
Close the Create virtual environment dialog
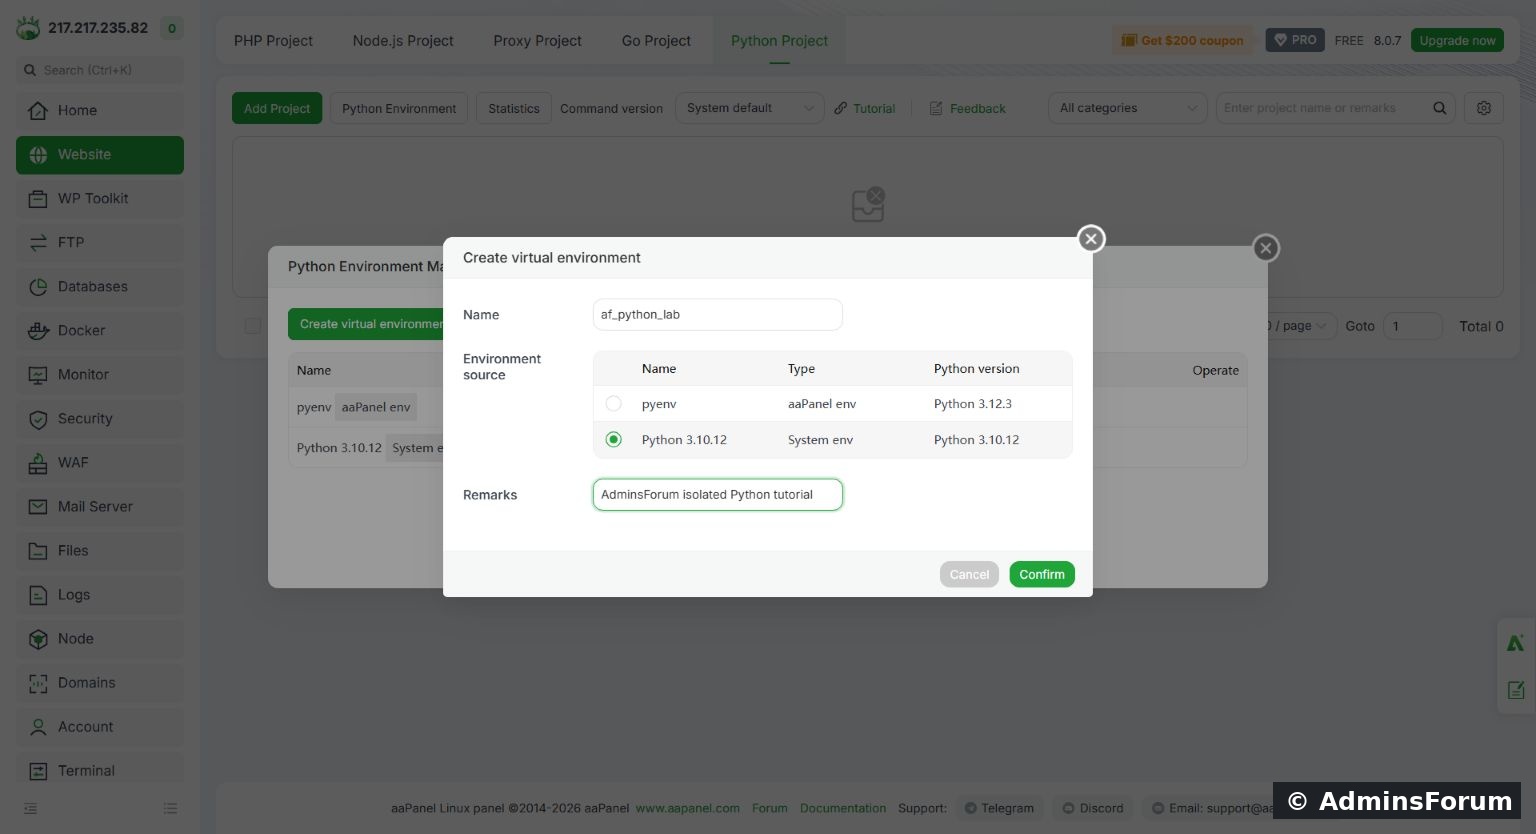coord(1091,239)
